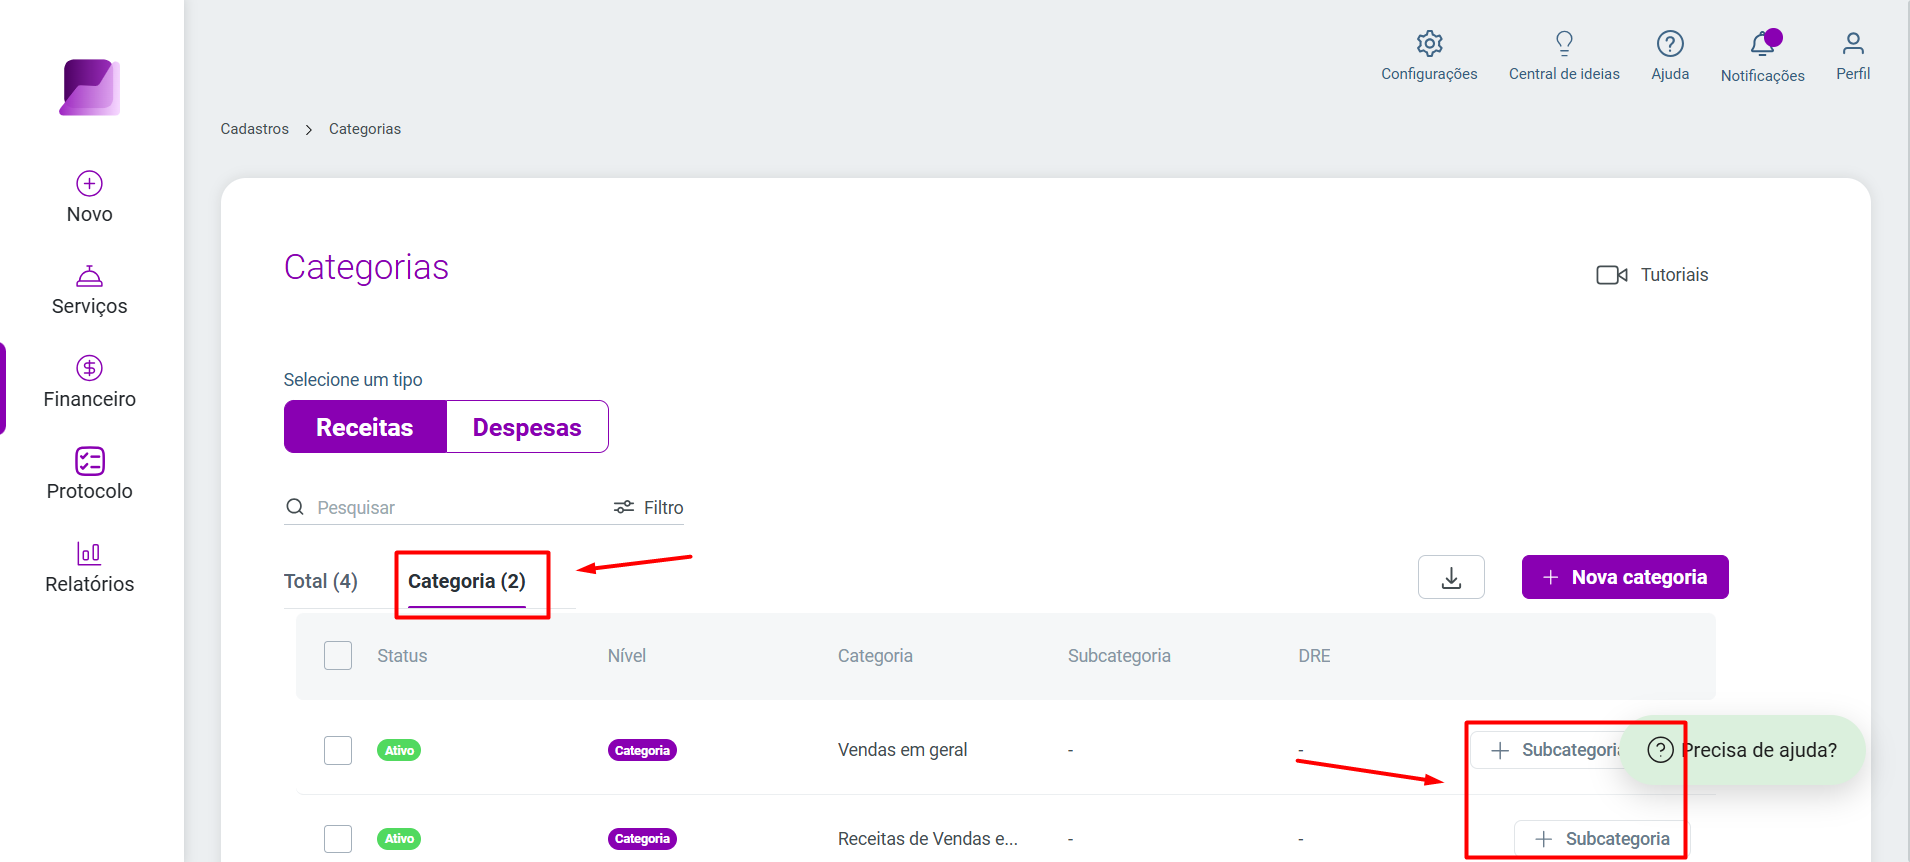
Task: Check the Vendas em geral row checkbox
Action: click(338, 750)
